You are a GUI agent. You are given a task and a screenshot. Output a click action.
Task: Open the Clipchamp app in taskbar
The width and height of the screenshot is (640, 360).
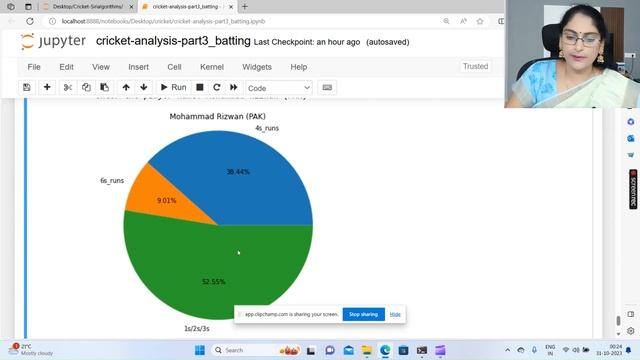[440, 350]
